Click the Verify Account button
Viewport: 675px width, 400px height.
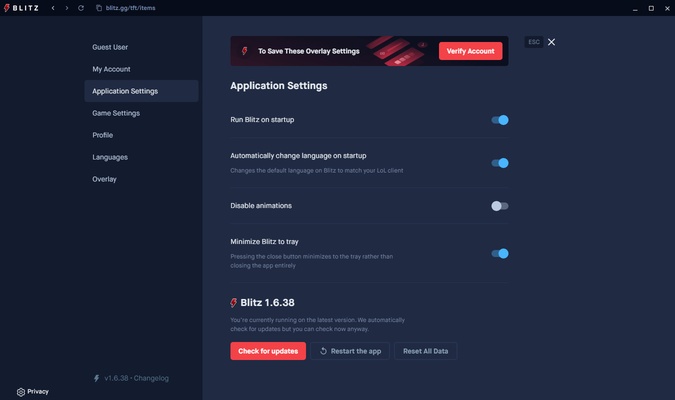[470, 51]
